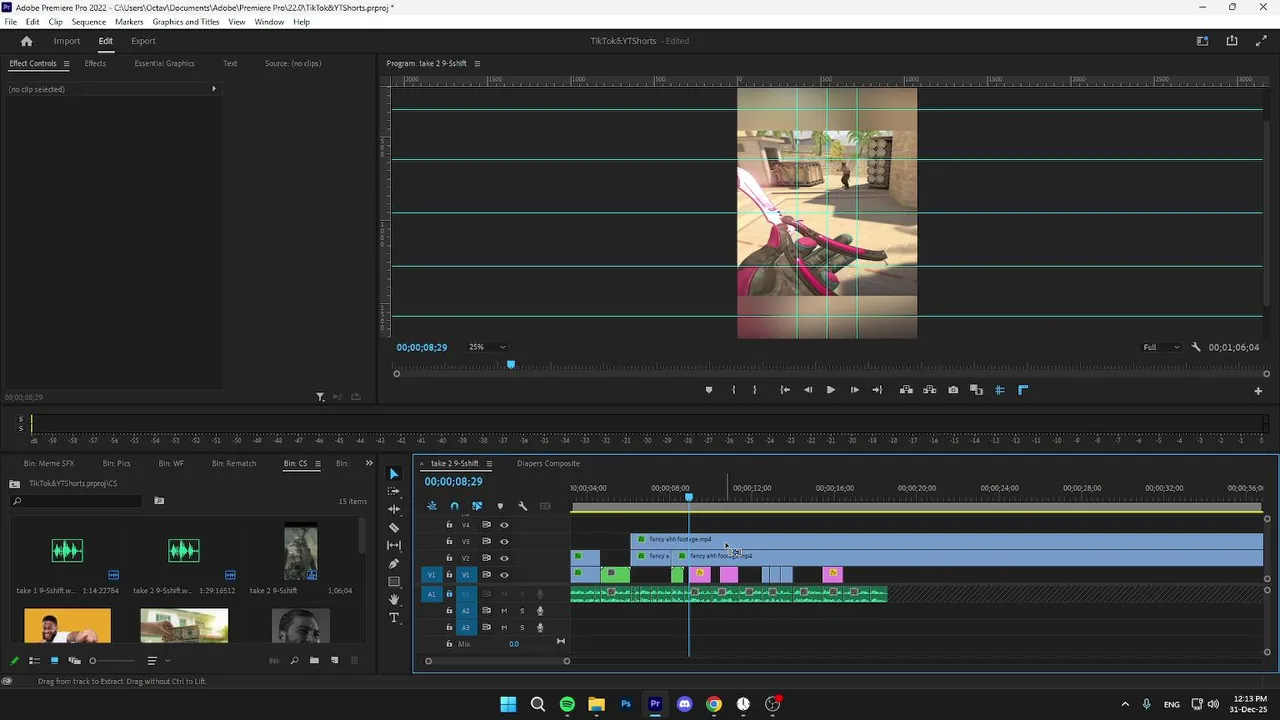Open Program Monitor settings wrench

(x=1196, y=347)
